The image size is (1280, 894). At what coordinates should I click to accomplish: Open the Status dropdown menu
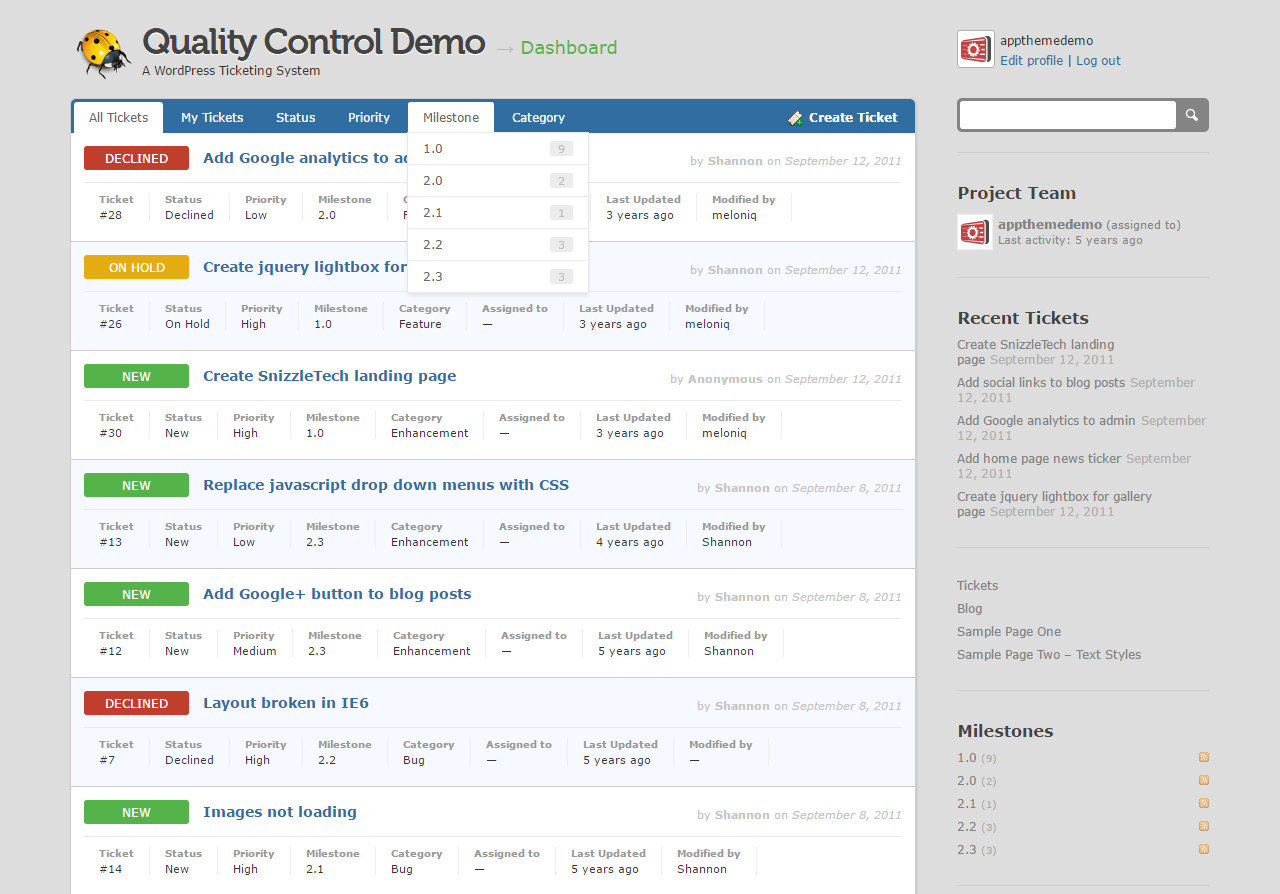[x=295, y=117]
